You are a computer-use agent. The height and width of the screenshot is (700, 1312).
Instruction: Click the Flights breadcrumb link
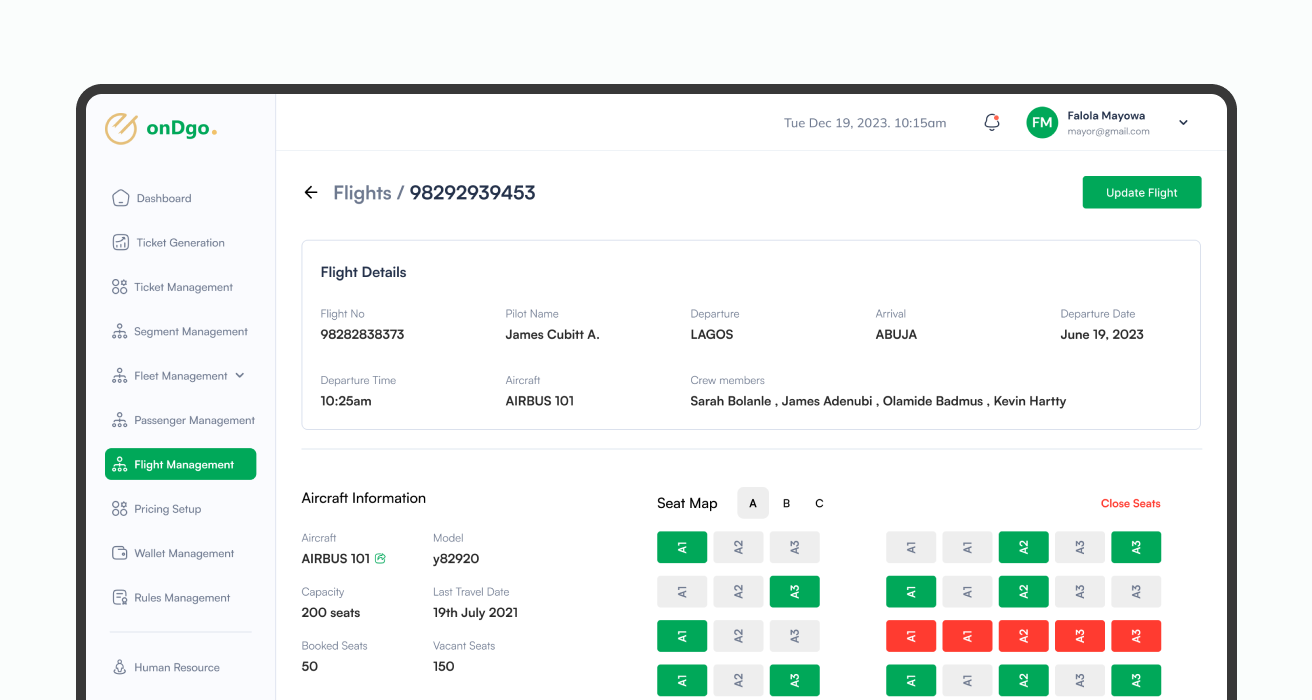[362, 192]
